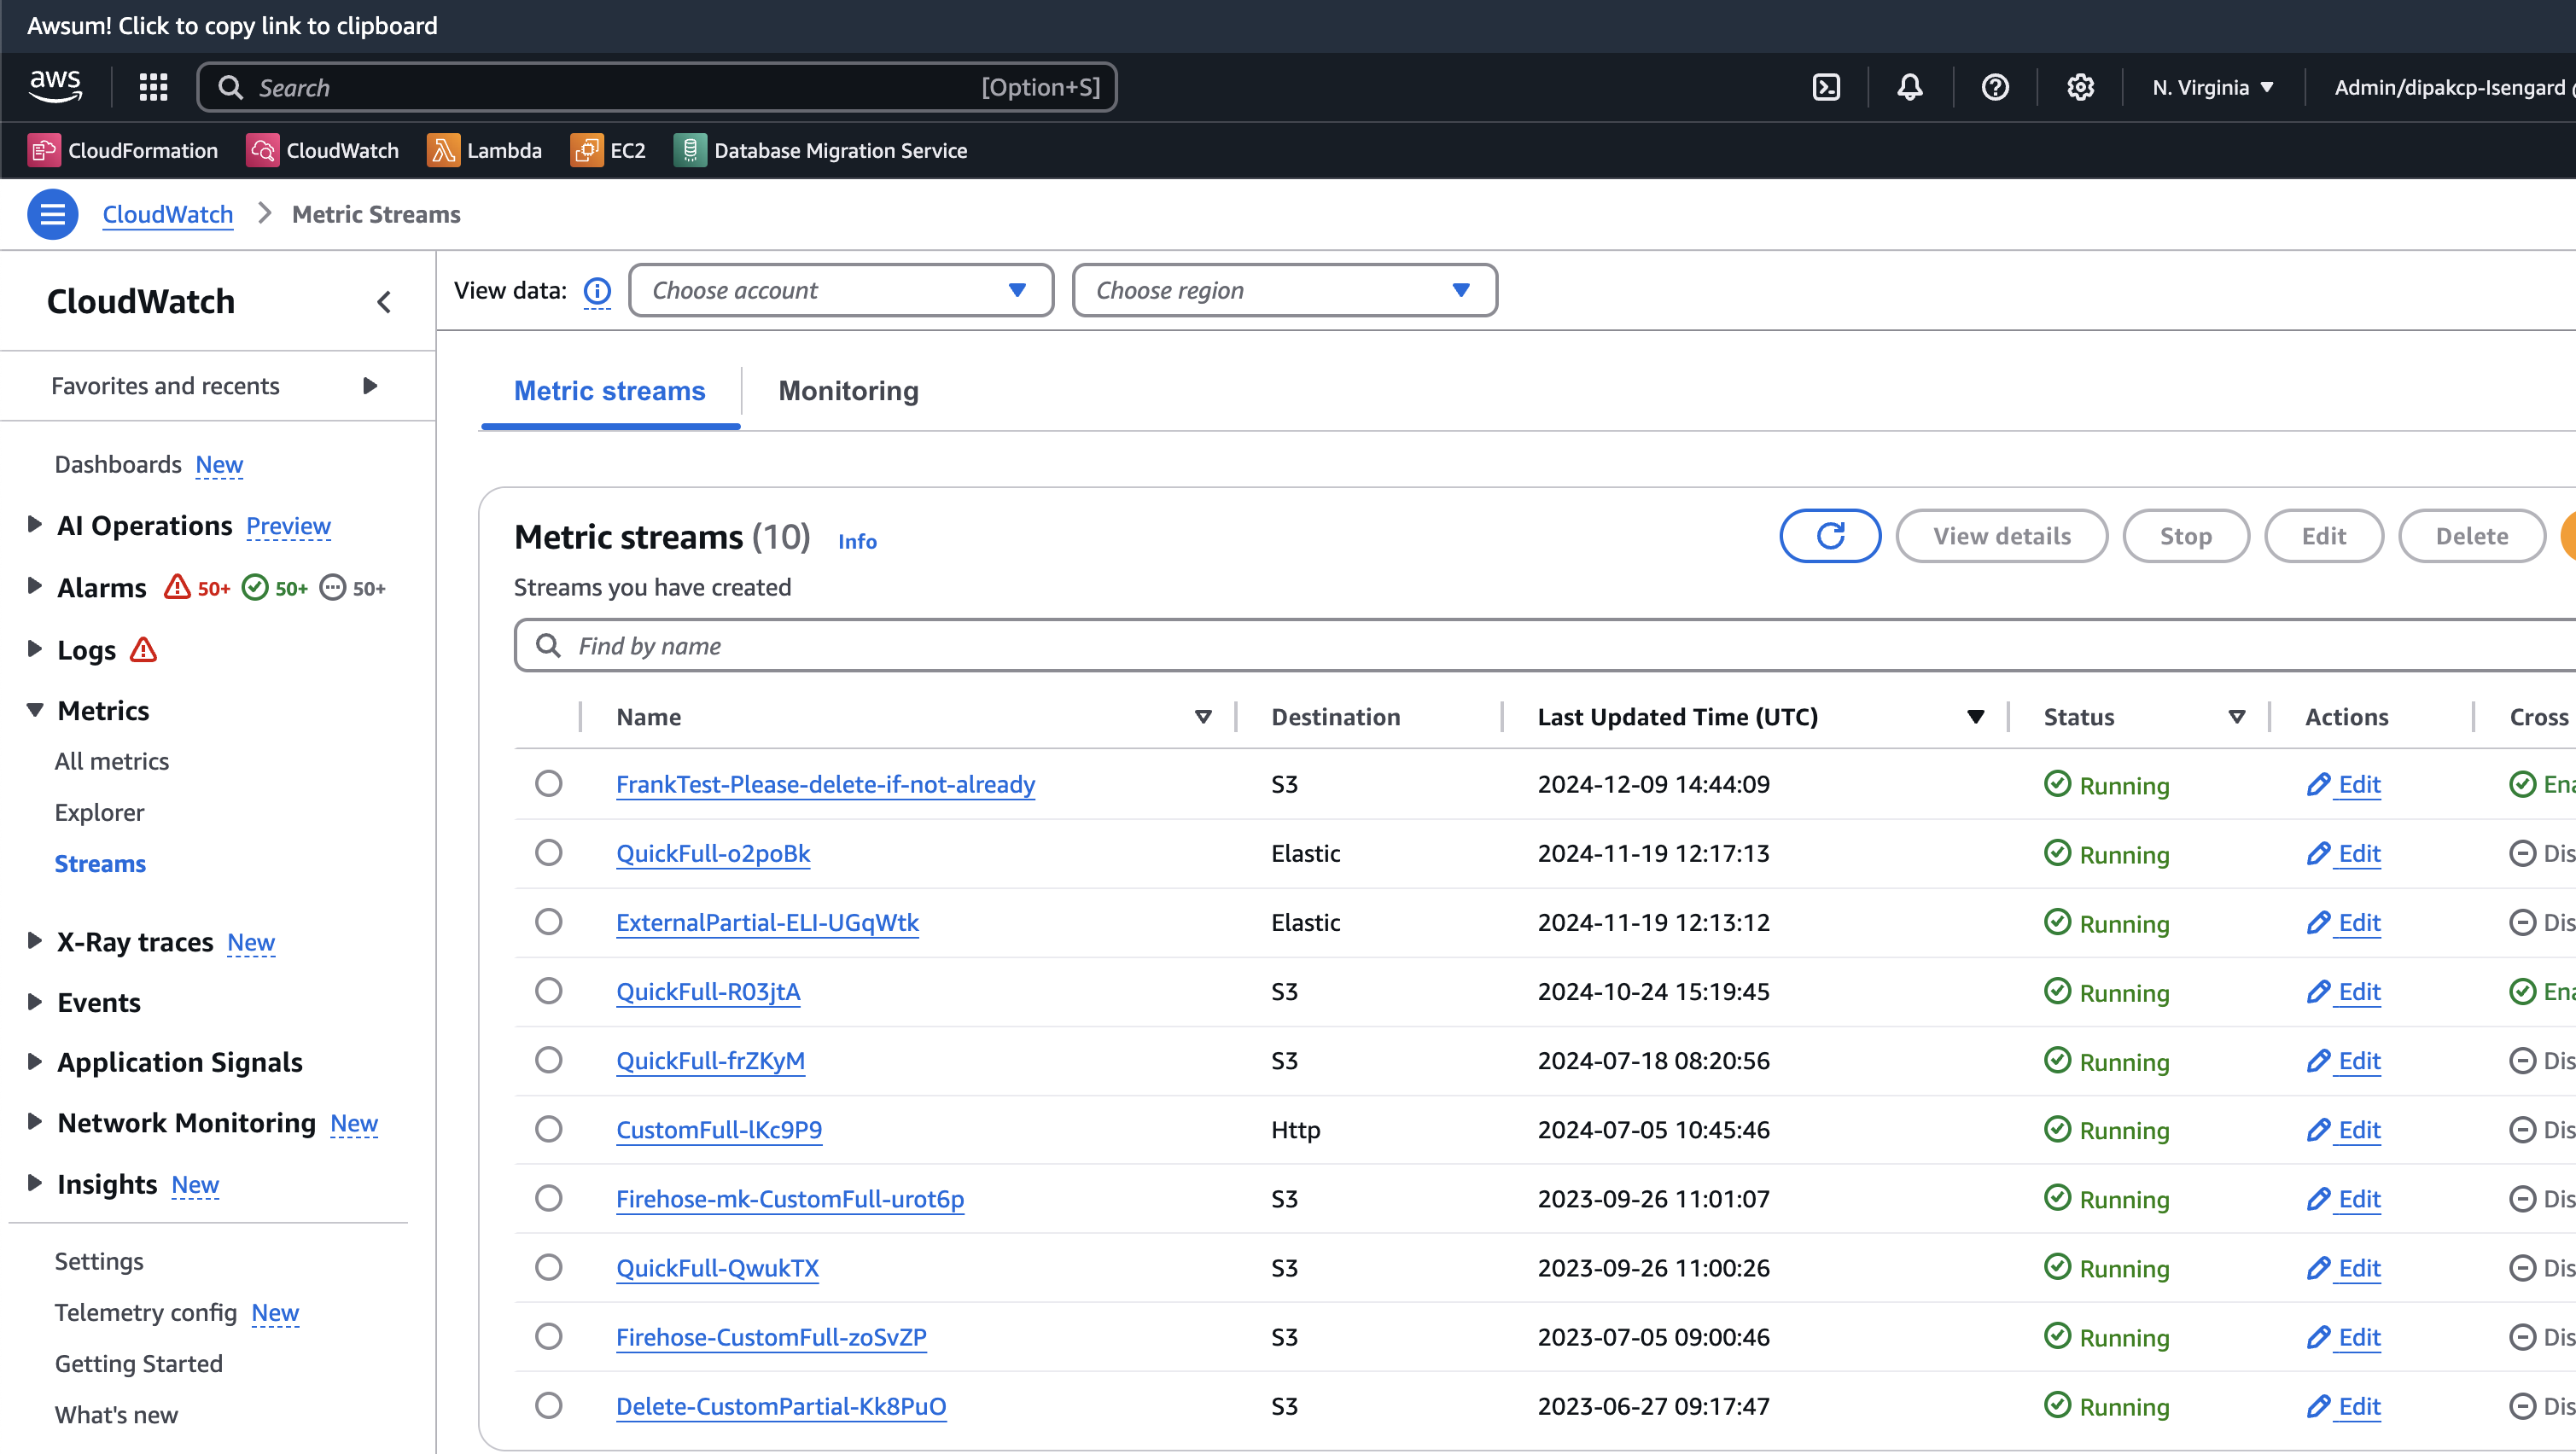Select the ExternalPartial-ELI-UGqWtk radio button
This screenshot has height=1454, width=2576.
[x=548, y=921]
